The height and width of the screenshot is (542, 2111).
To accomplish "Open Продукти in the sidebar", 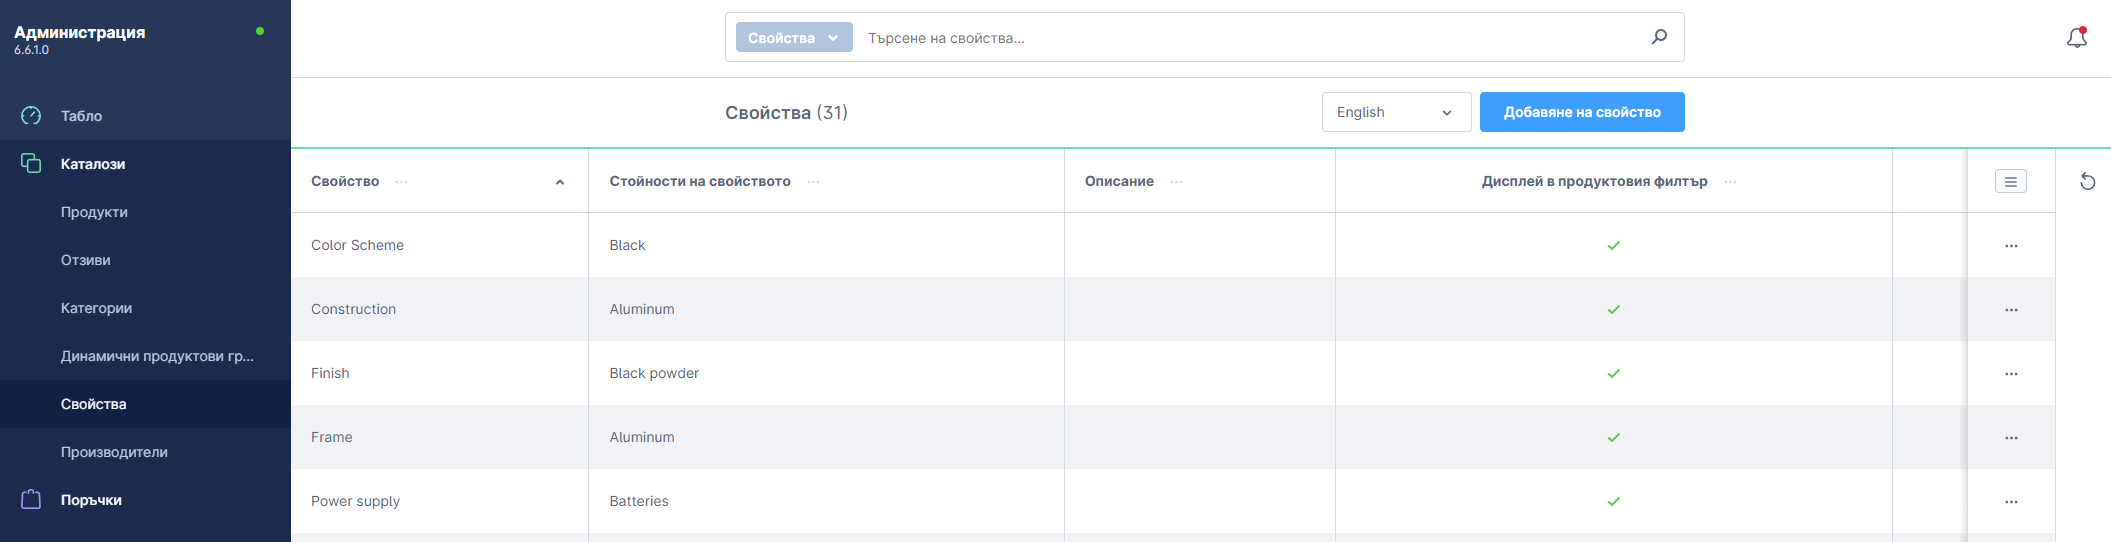I will pyautogui.click(x=94, y=212).
